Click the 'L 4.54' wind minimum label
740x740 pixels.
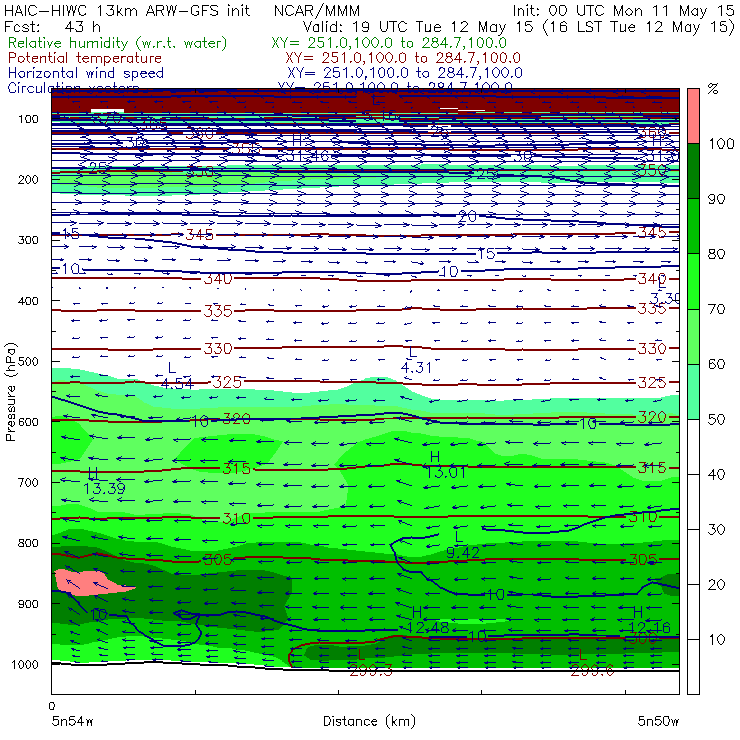177,376
